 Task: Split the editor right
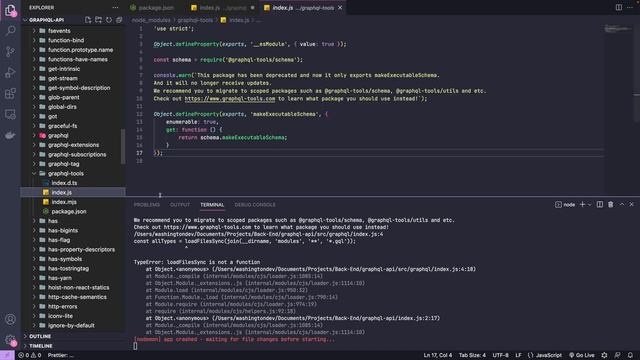(619, 7)
